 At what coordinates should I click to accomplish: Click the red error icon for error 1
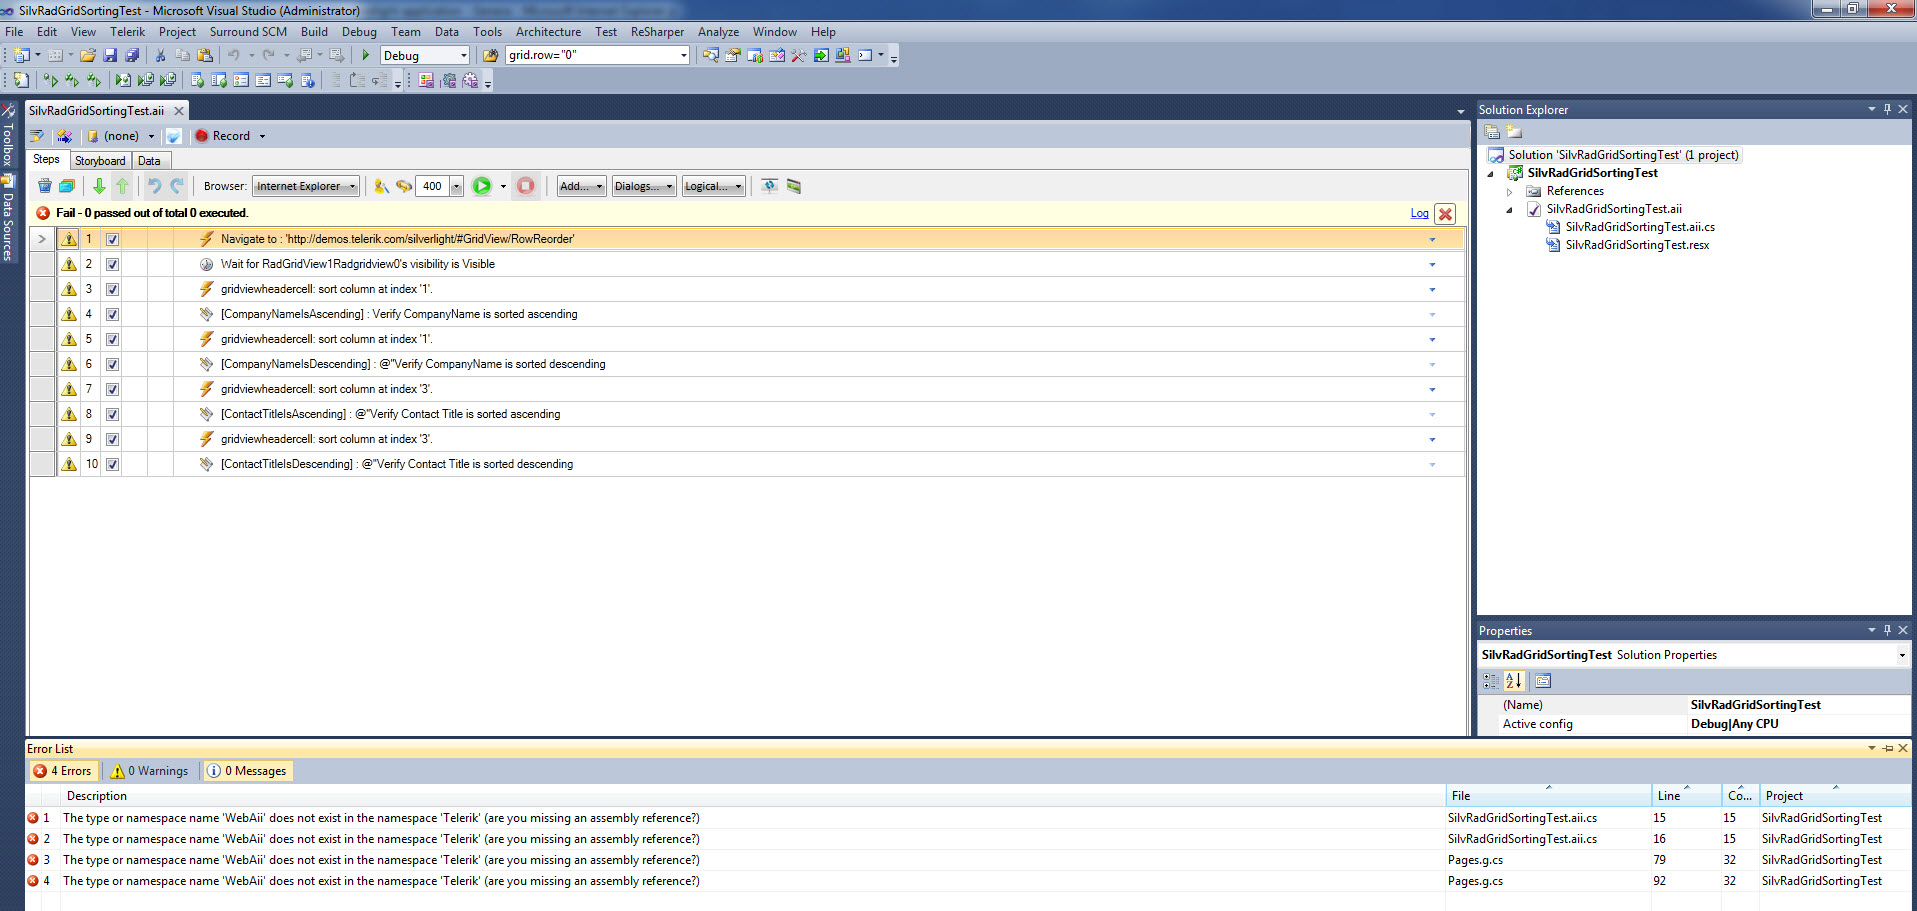click(33, 818)
